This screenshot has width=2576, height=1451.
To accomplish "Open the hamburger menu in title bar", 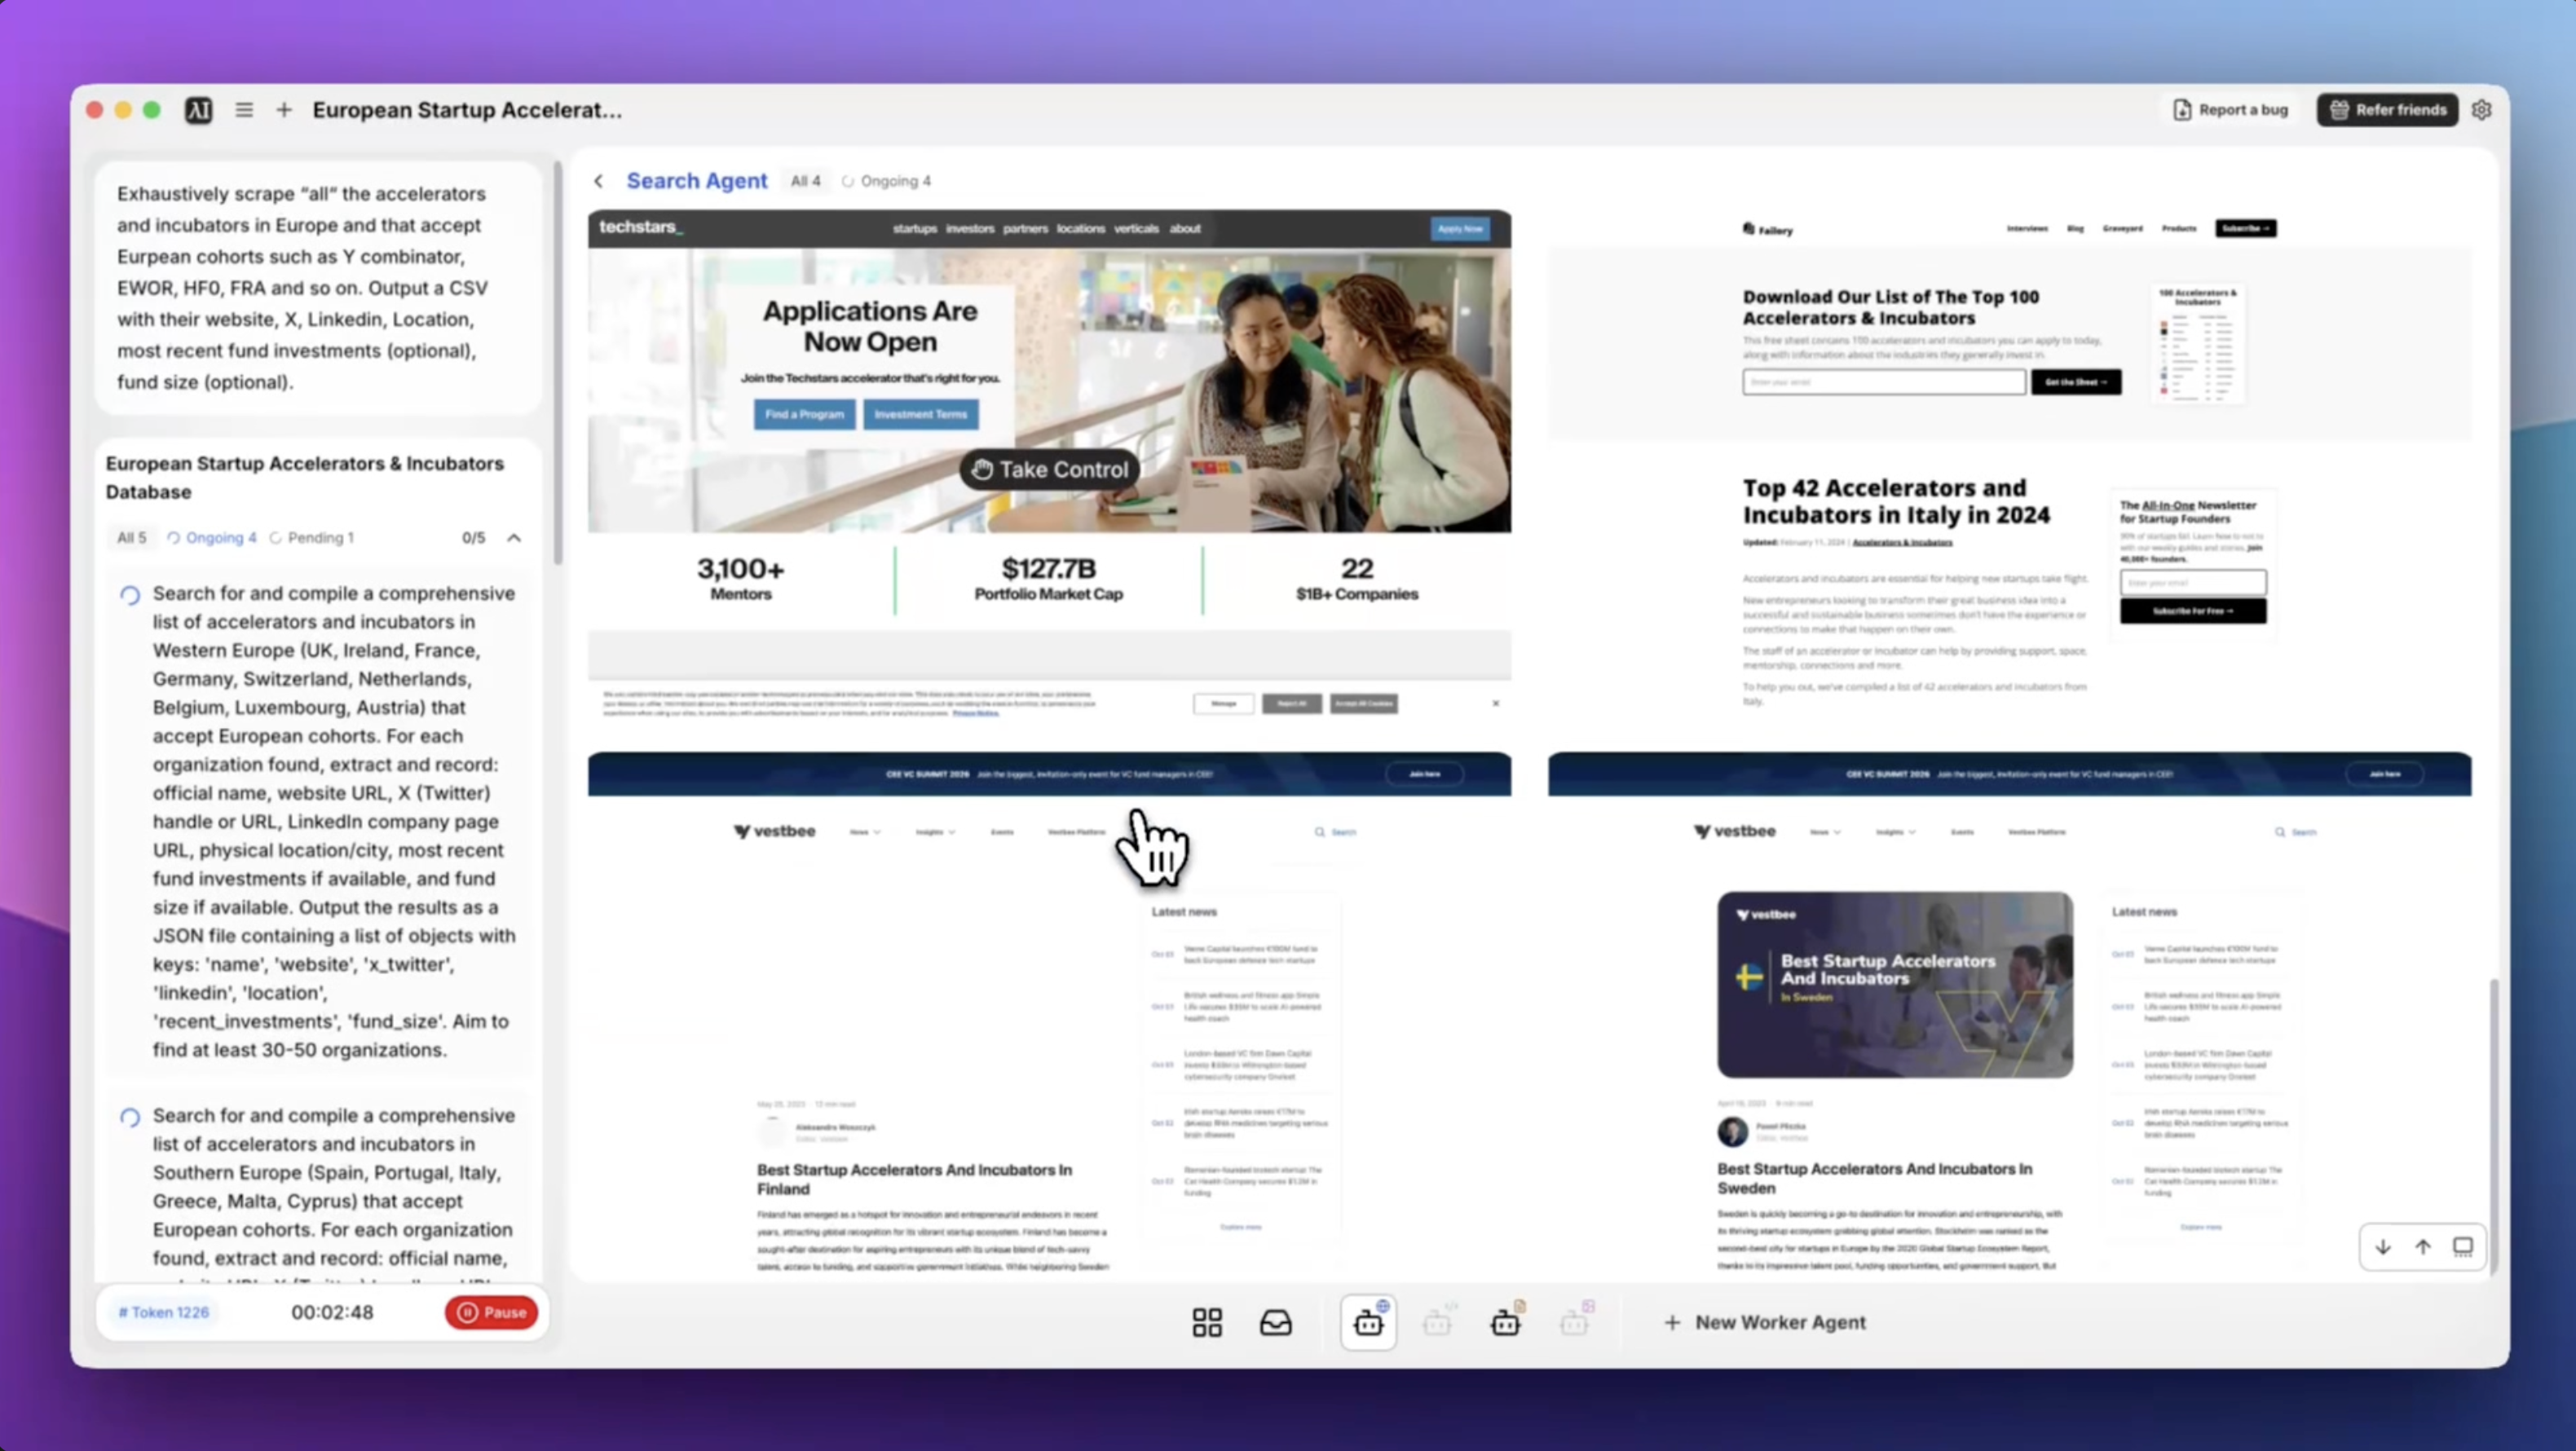I will click(244, 110).
